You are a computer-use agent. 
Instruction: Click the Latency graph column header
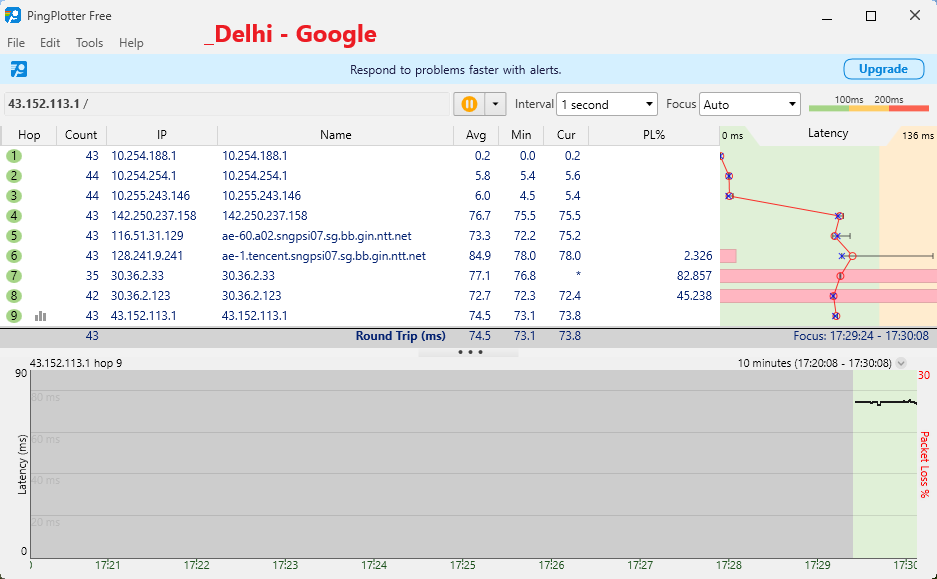coord(828,134)
